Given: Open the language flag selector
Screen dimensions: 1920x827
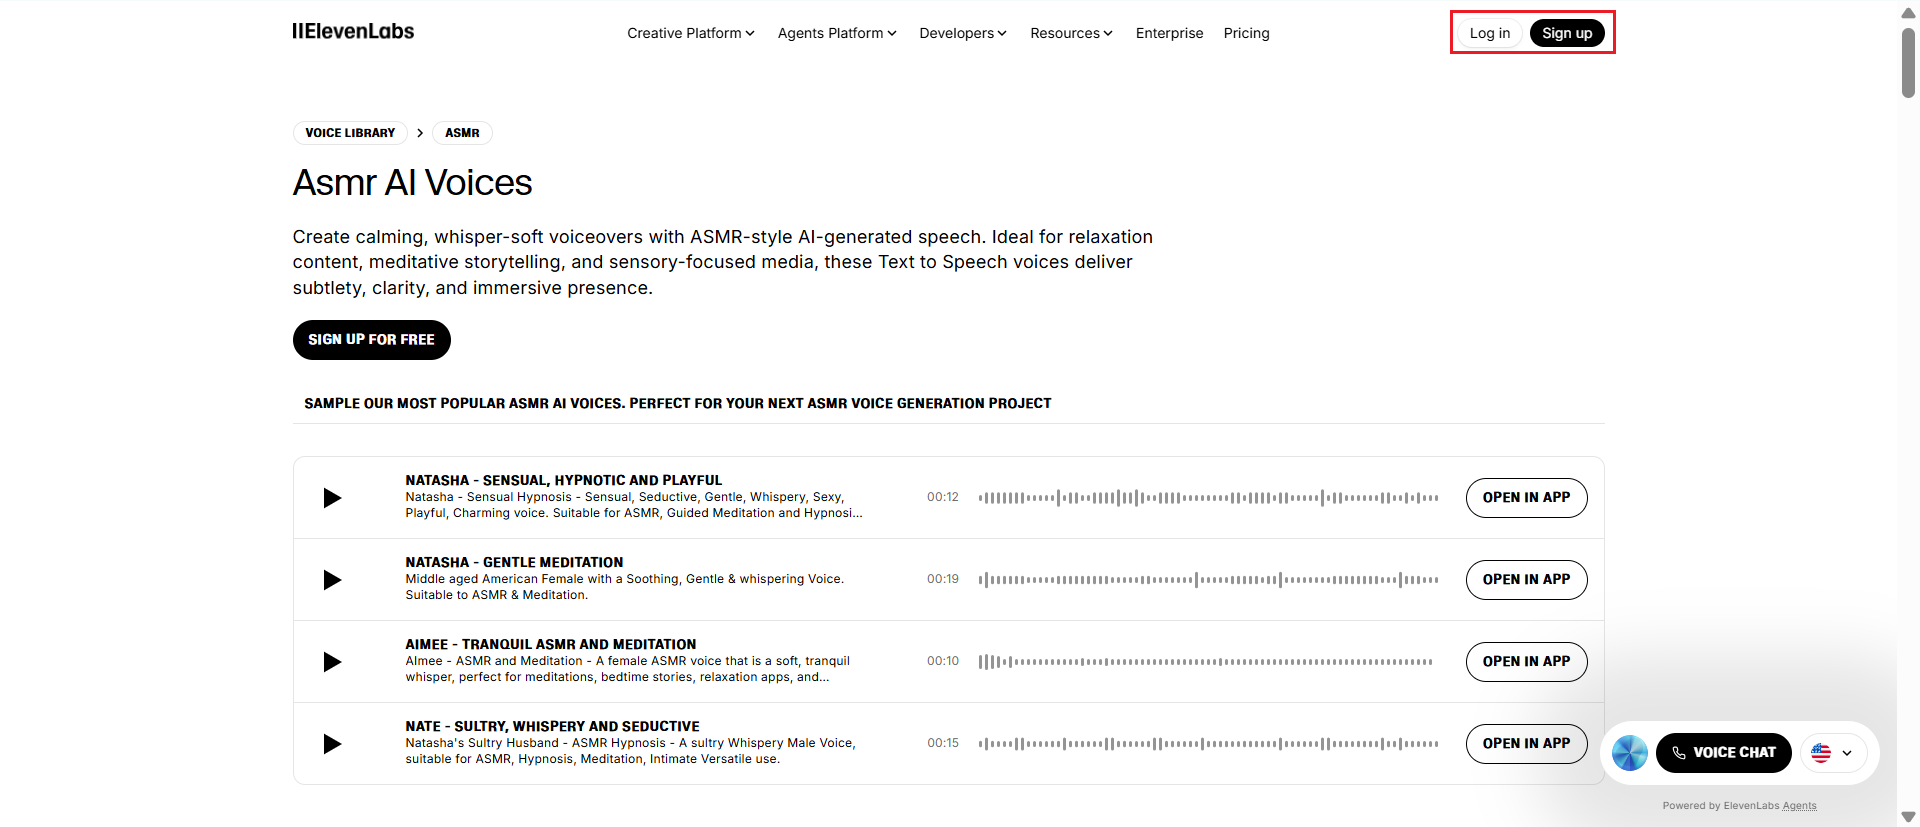Looking at the screenshot, I should (x=1833, y=753).
